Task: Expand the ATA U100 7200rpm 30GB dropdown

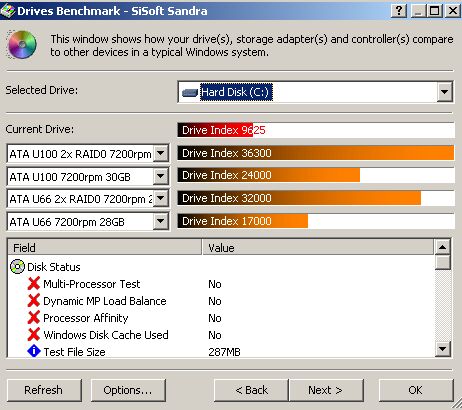Action: coord(161,176)
